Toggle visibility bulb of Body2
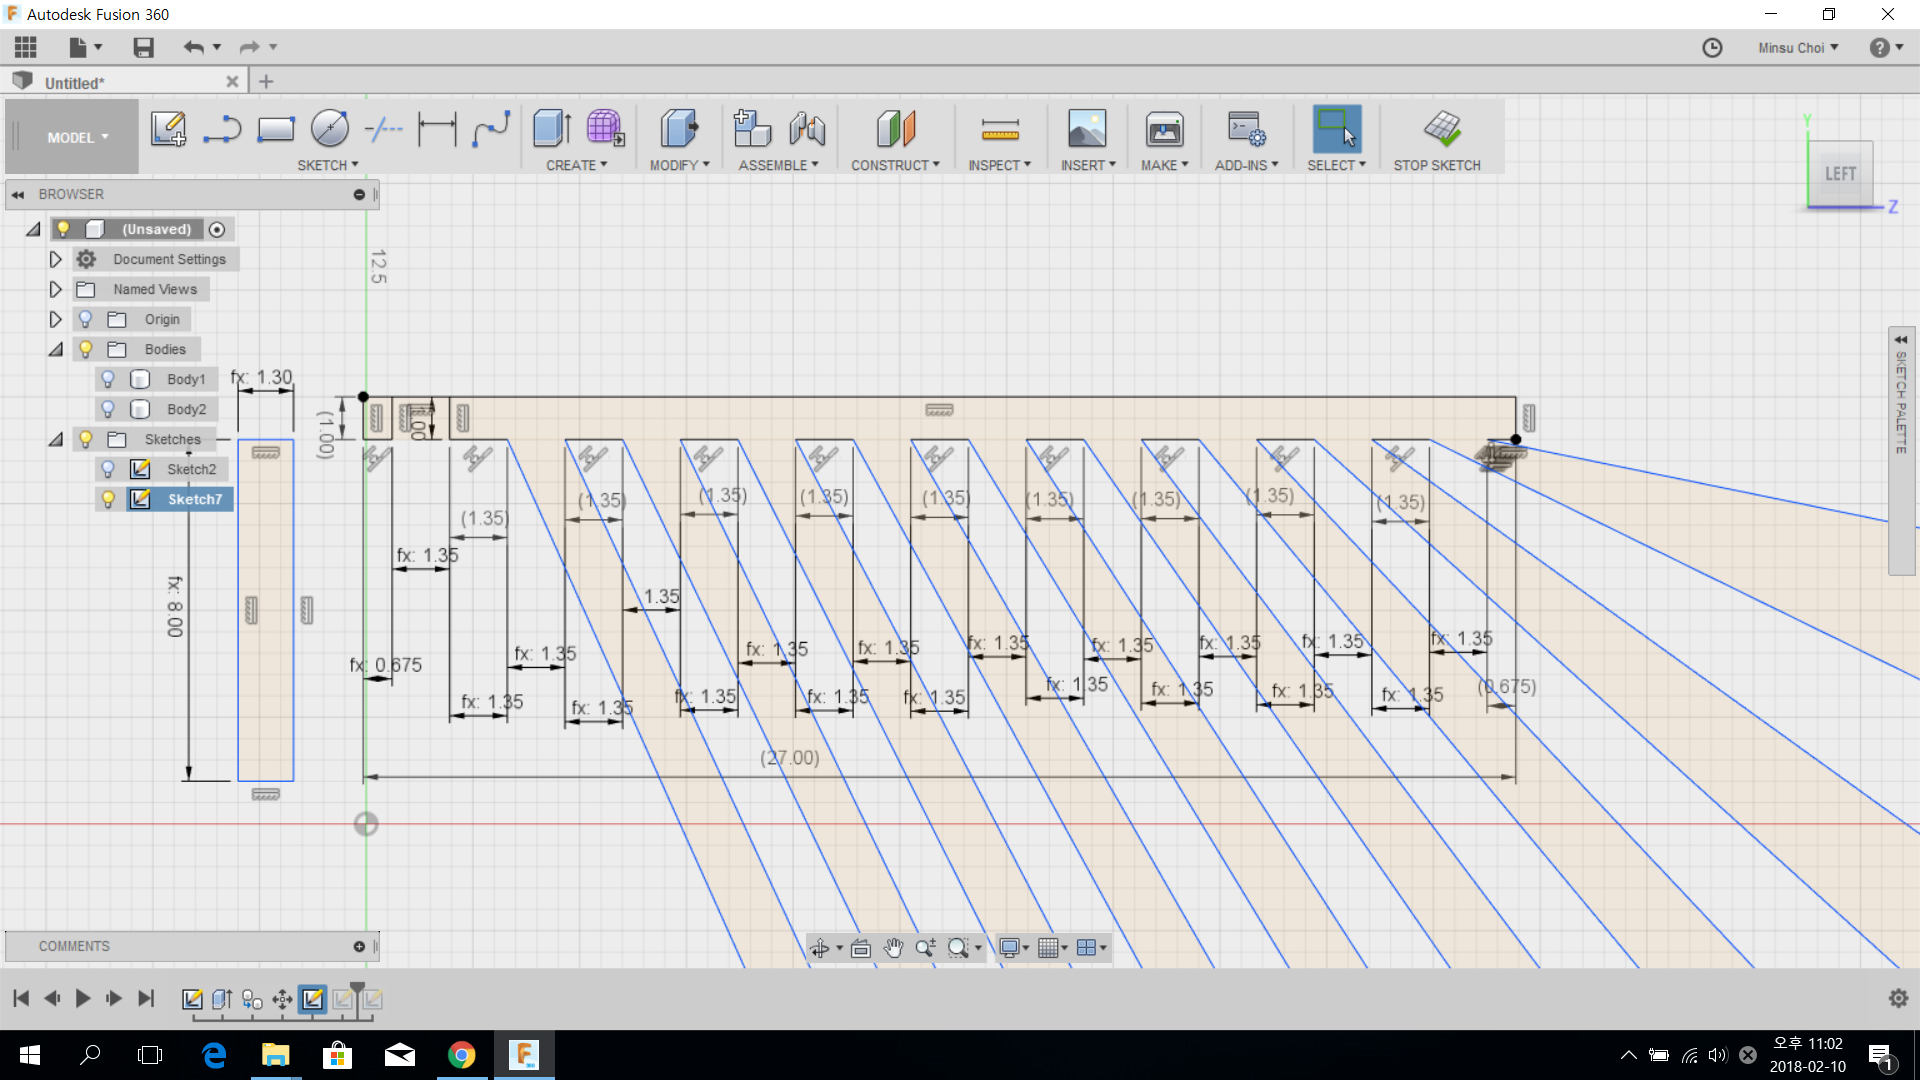 pos(108,409)
